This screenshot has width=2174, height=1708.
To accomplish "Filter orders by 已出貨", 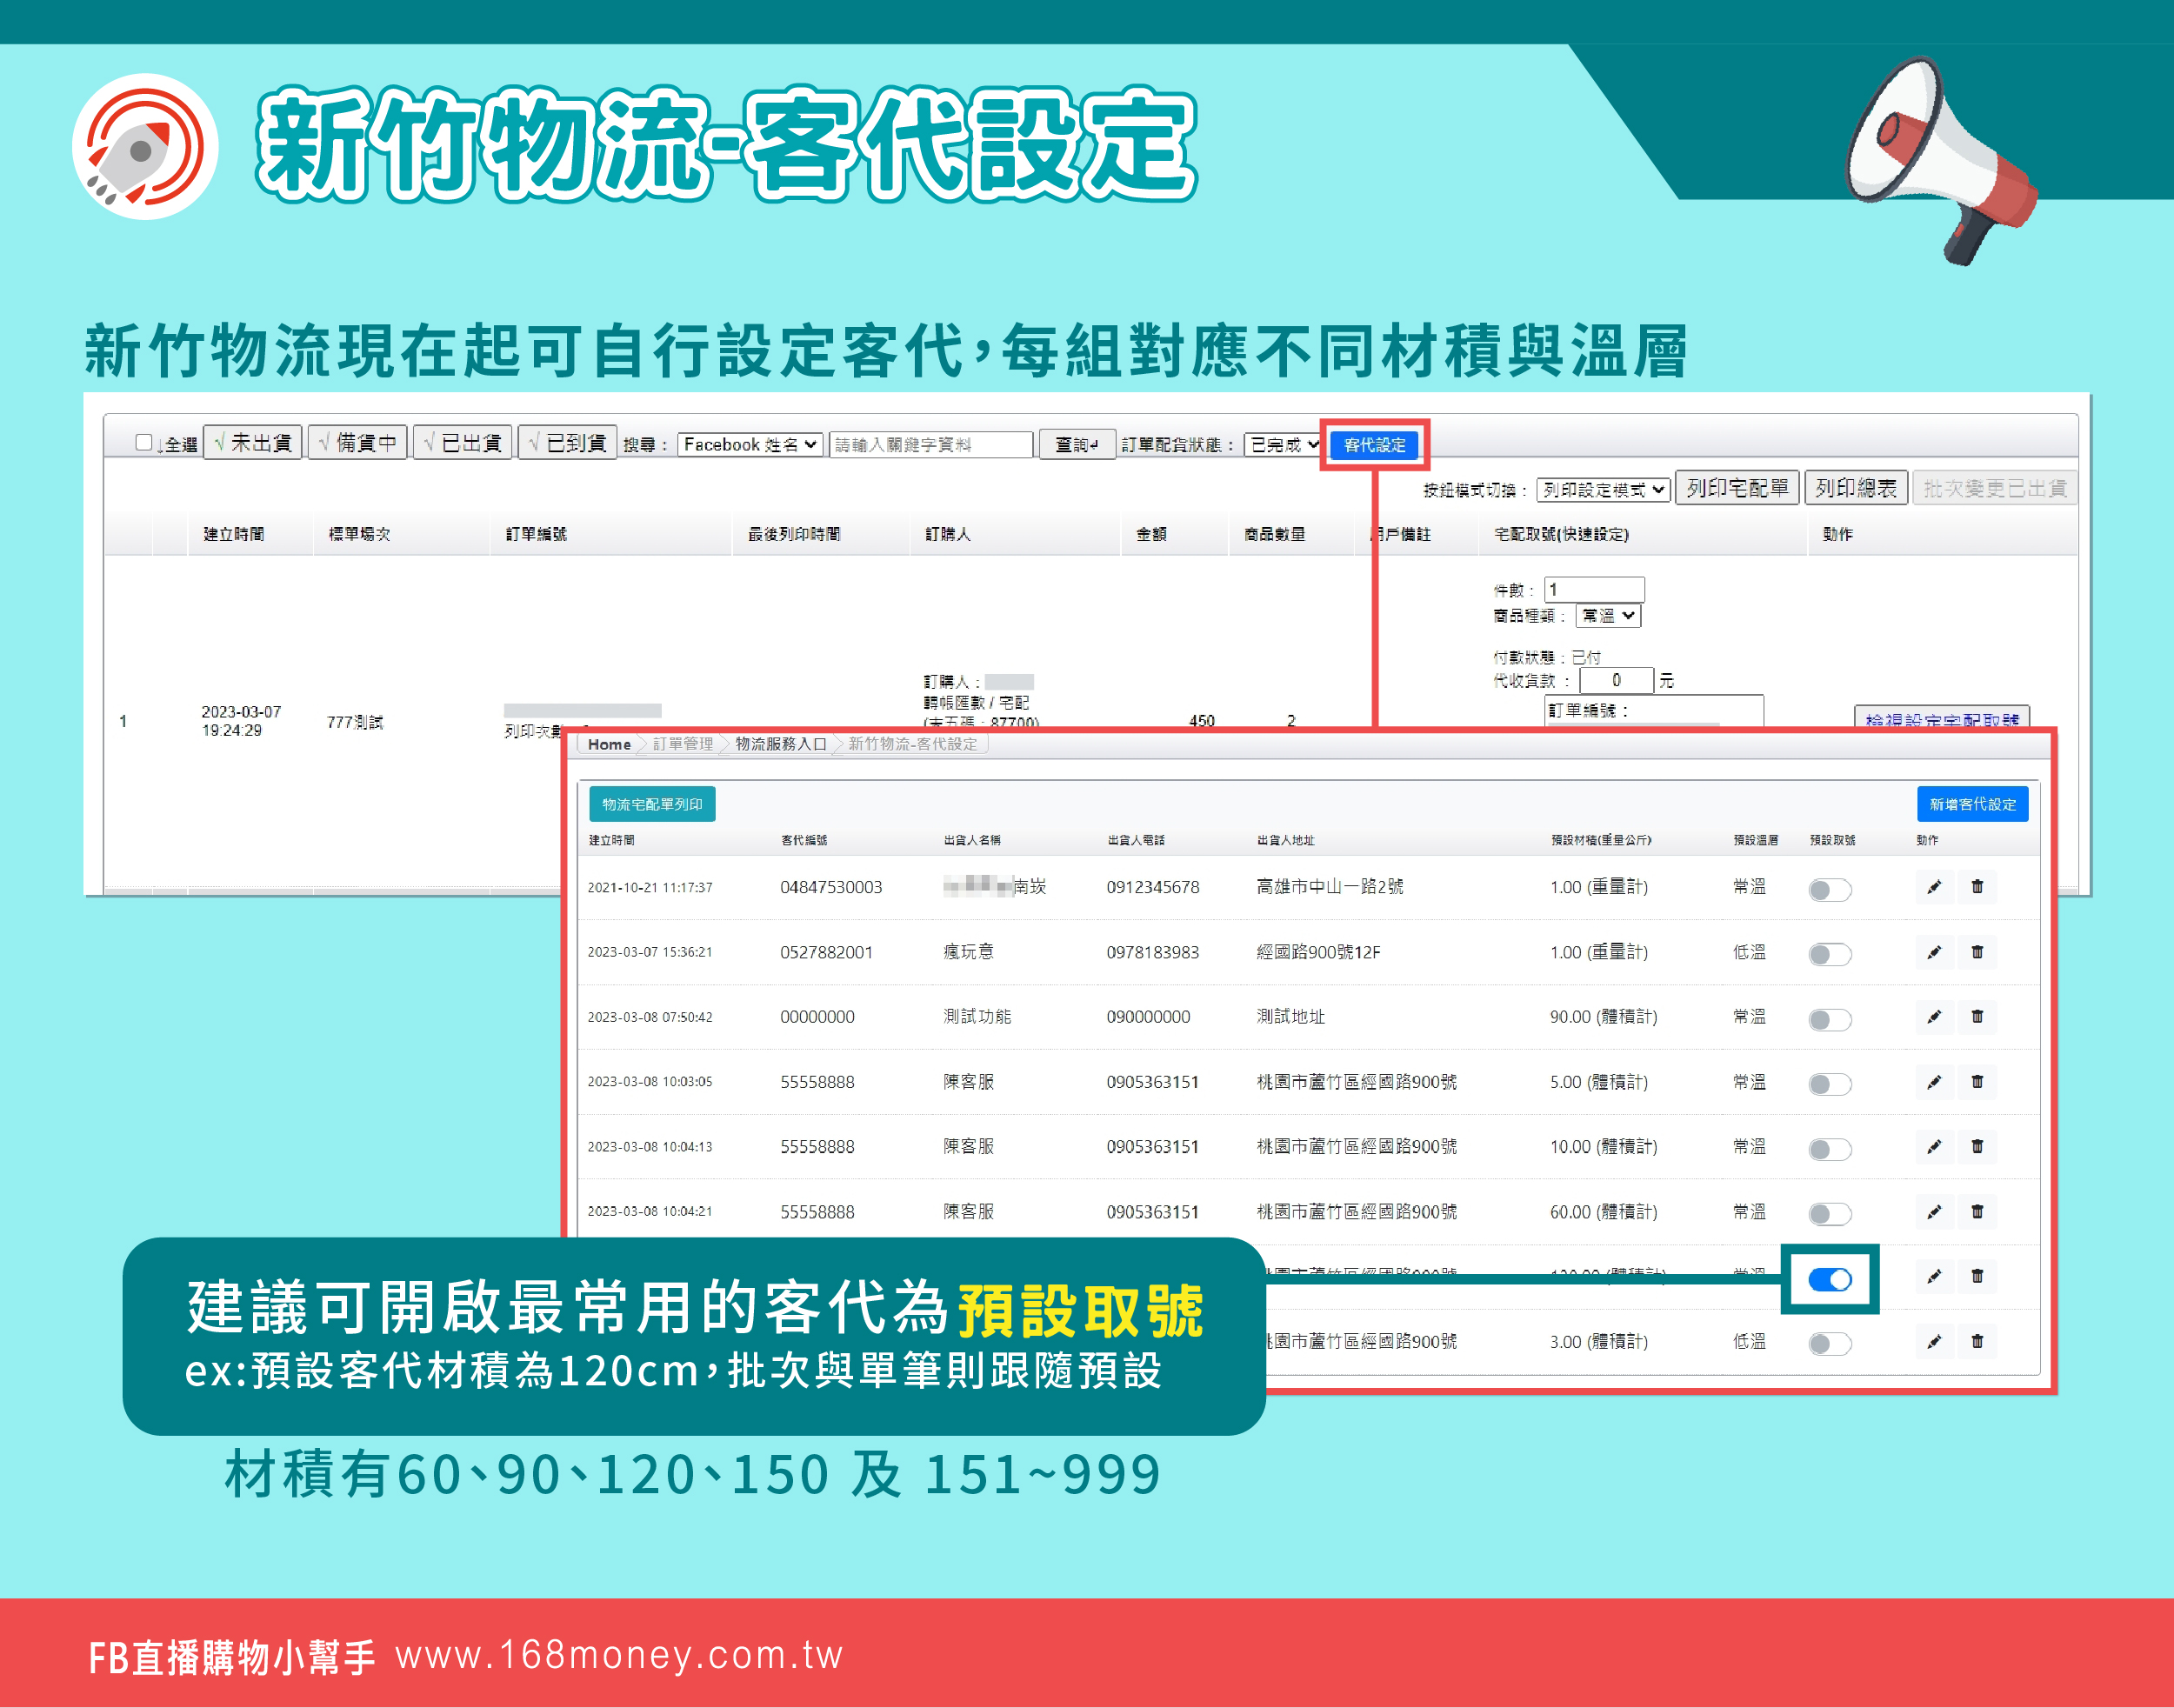I will coord(463,443).
